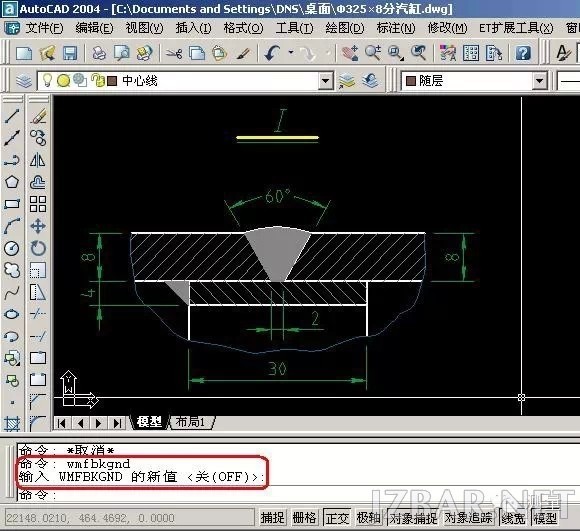Toggle the 正交 ortho mode button
The width and height of the screenshot is (580, 531).
[337, 518]
